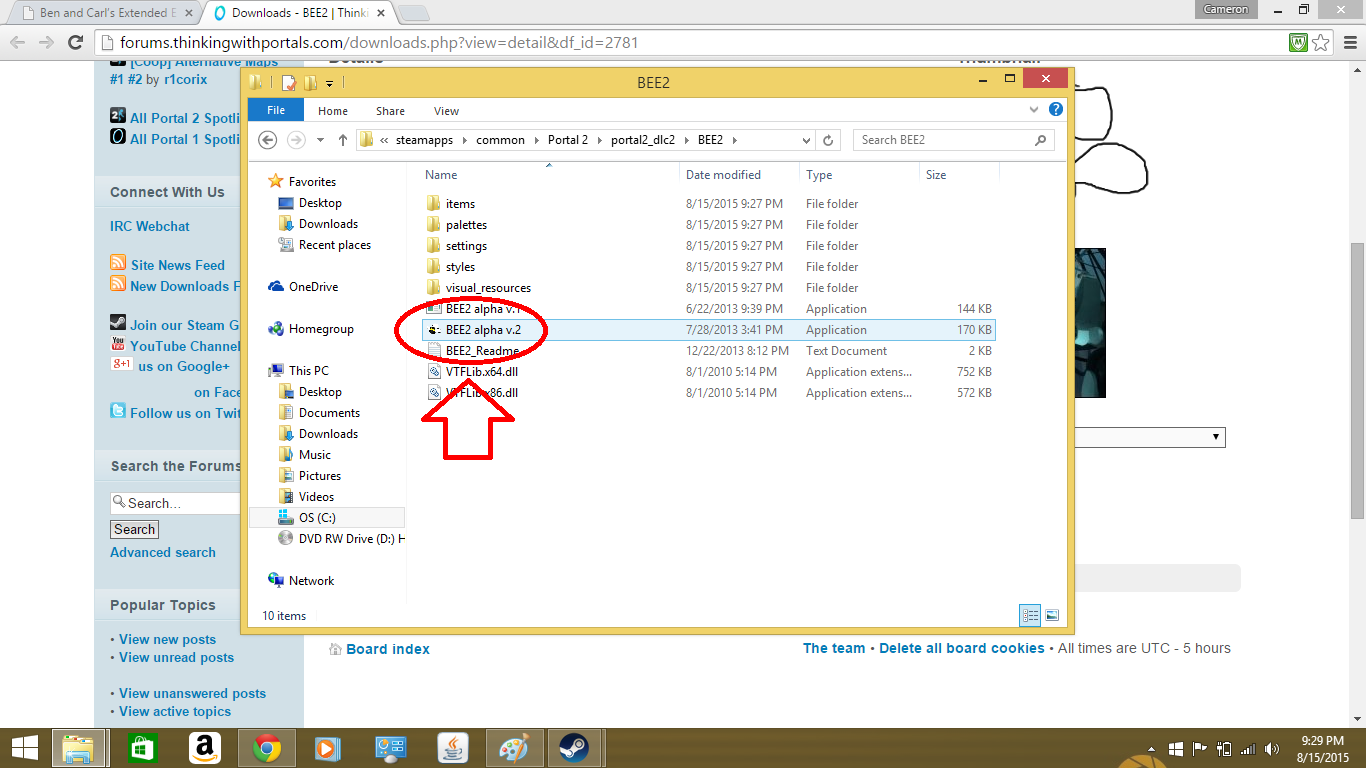Click the volume icon in the system tray
Screen dimensions: 1366x768
(1272, 749)
